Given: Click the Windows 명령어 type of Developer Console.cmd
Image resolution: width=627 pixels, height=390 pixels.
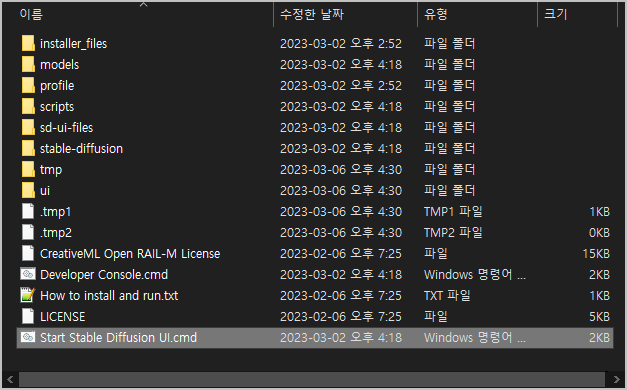Looking at the screenshot, I should click(475, 274).
